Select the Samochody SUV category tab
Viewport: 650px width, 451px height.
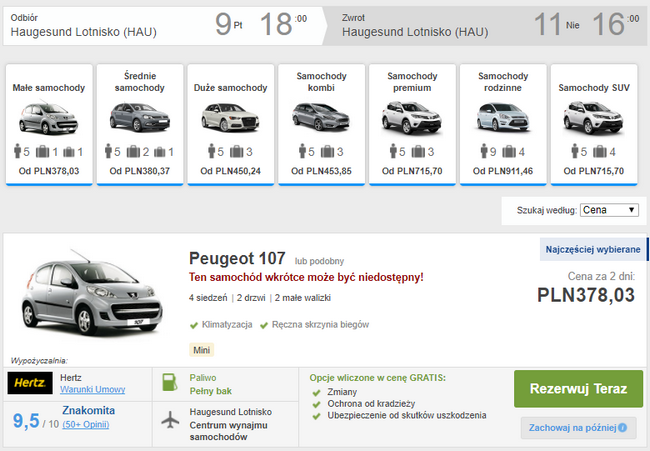[594, 124]
